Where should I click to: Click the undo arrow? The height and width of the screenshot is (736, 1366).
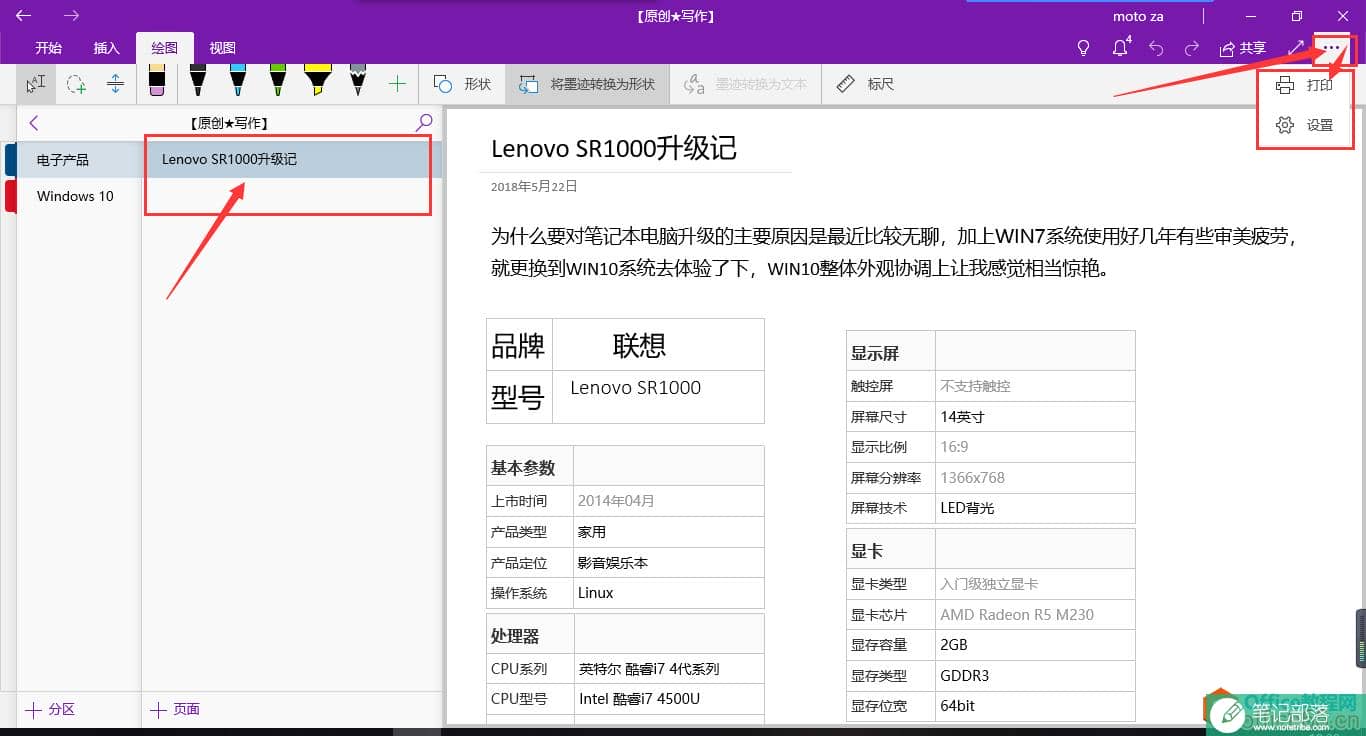(x=1156, y=48)
